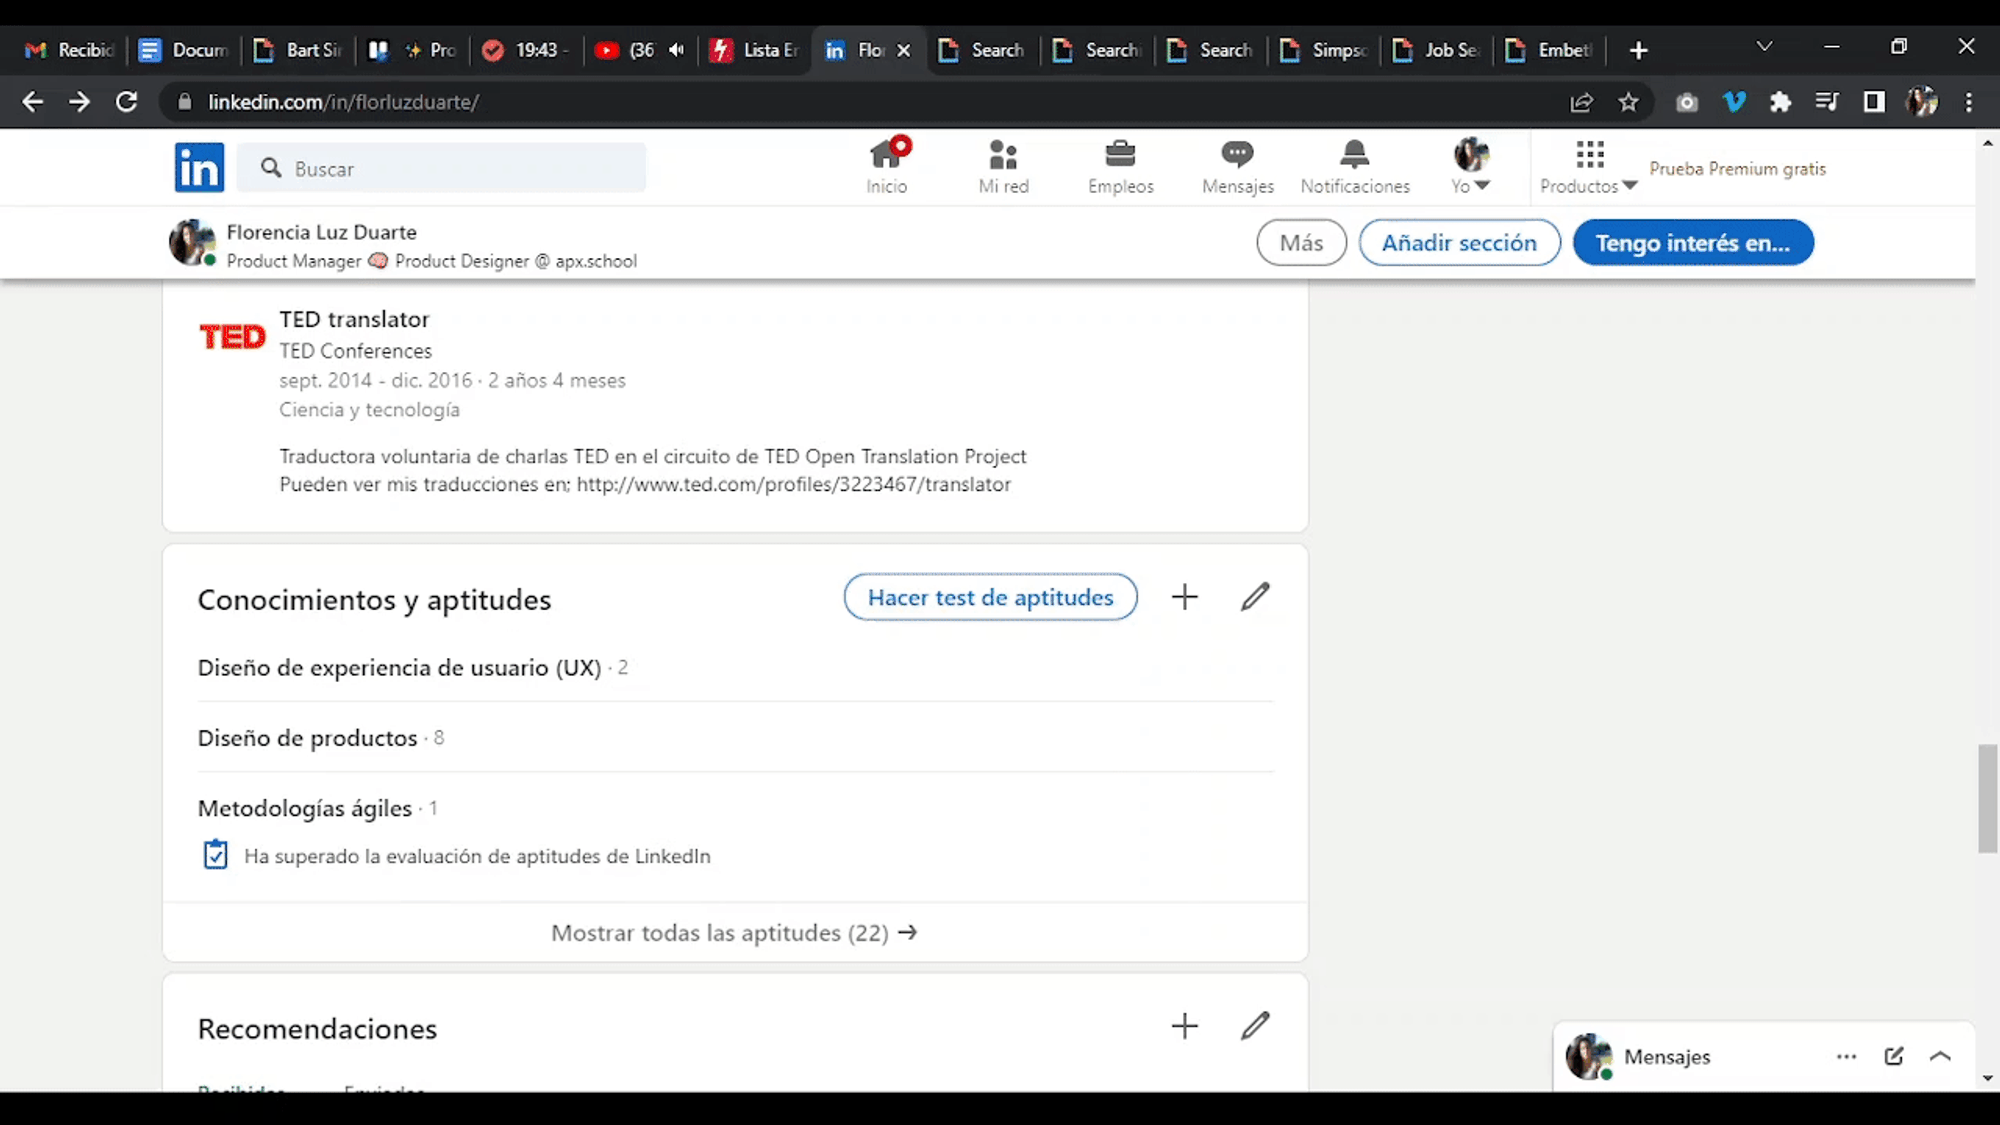Switch to the Job Search browser tab
Viewport: 2000px width, 1125px height.
point(1438,50)
